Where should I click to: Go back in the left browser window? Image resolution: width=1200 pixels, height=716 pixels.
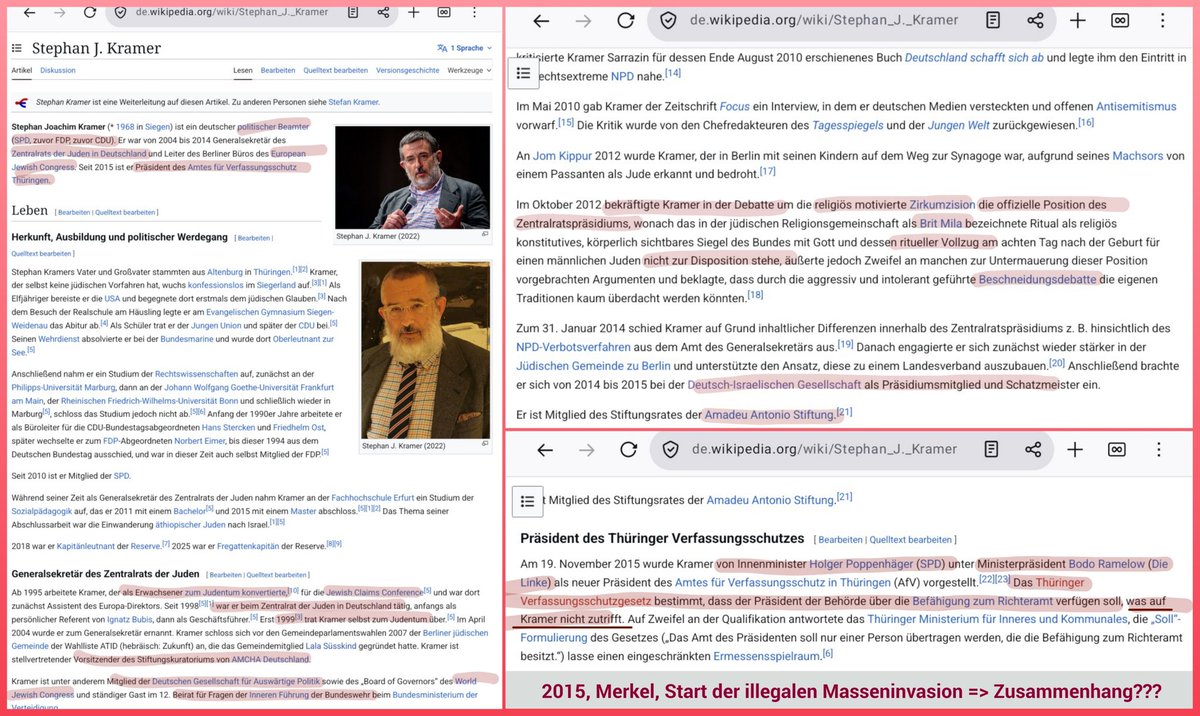[x=28, y=13]
